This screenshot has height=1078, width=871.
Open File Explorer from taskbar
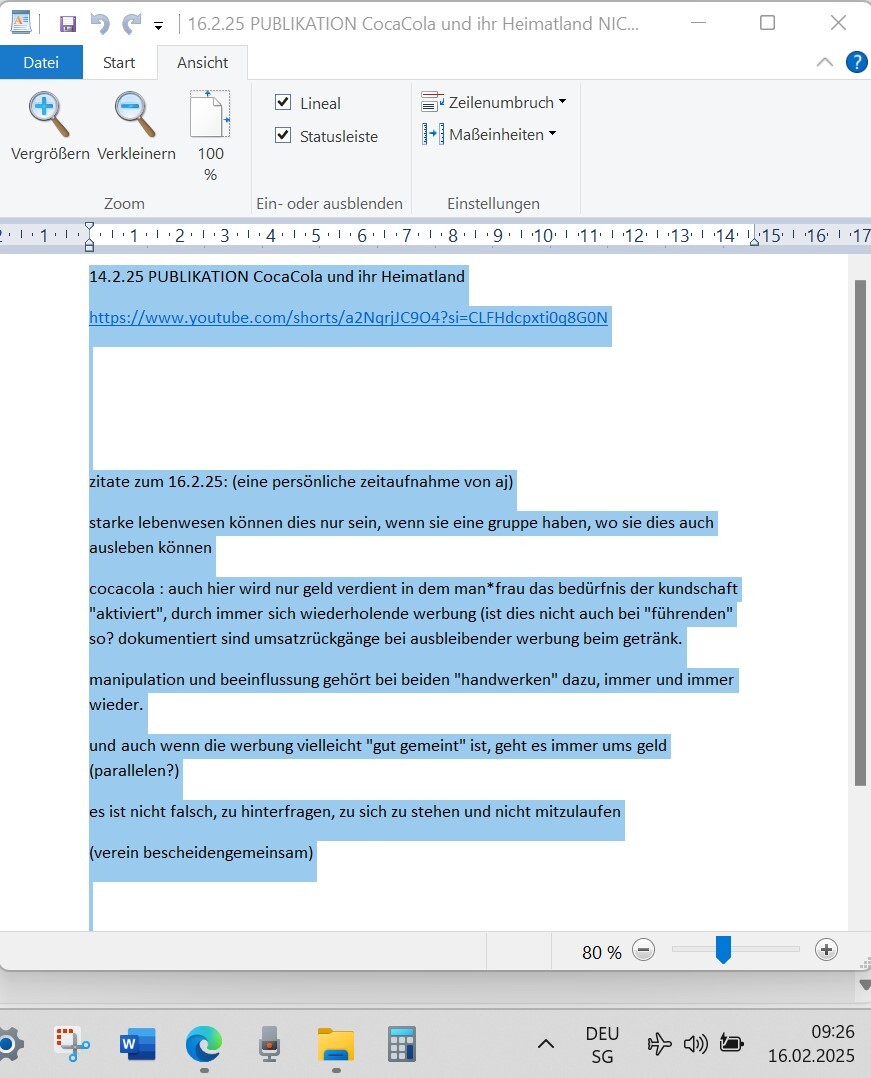(335, 1044)
